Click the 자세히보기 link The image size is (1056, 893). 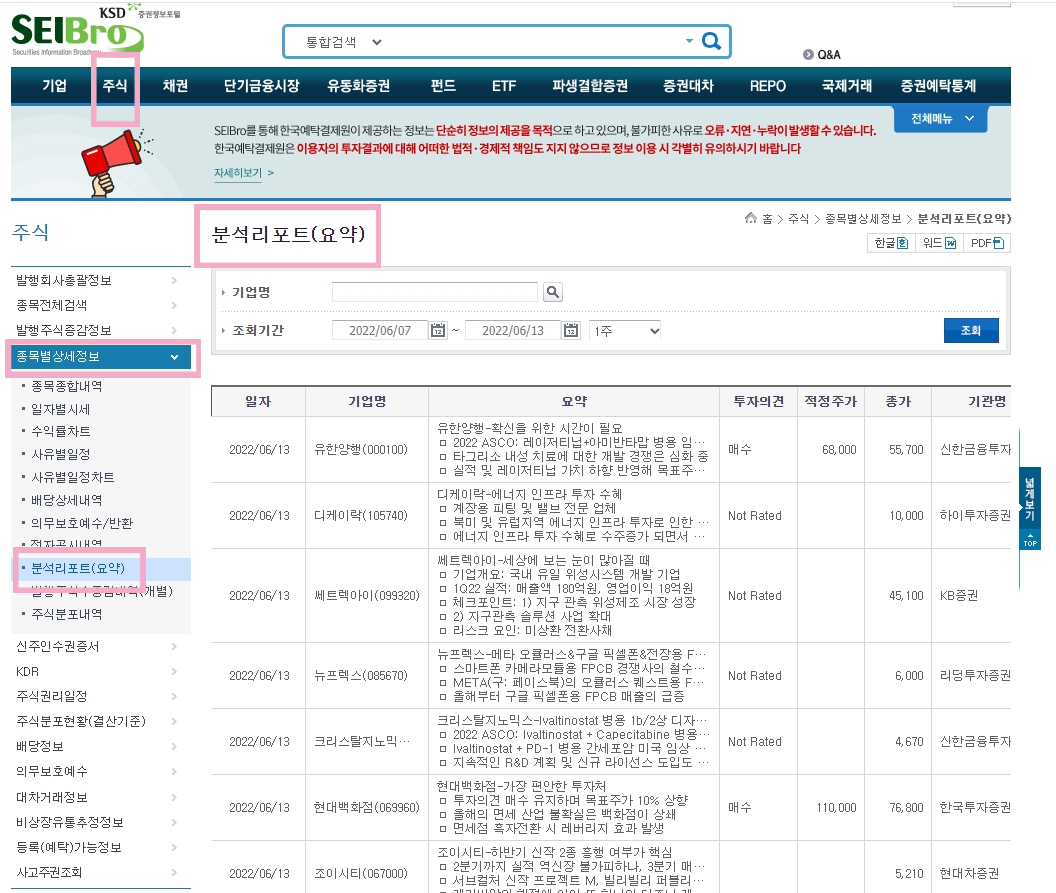[238, 173]
